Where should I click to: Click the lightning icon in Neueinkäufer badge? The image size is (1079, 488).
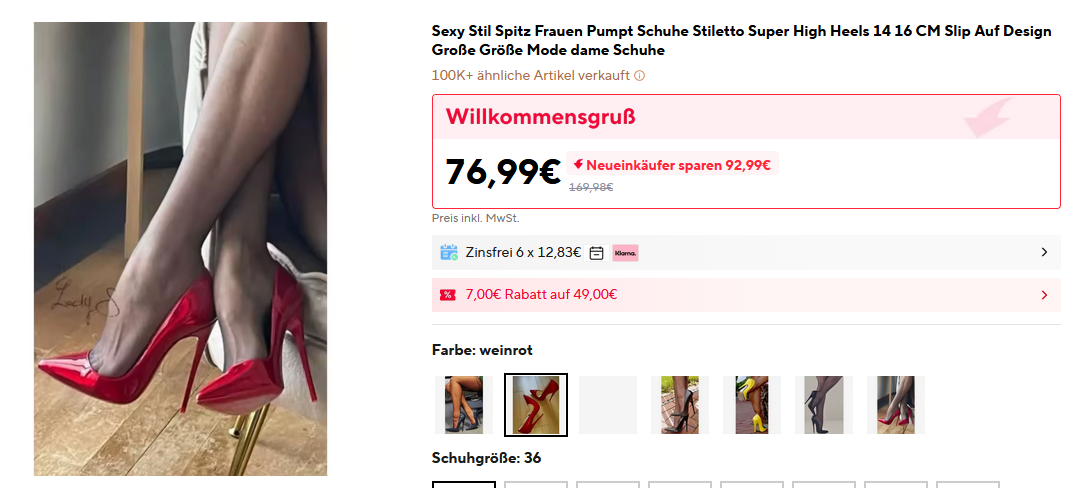(578, 165)
